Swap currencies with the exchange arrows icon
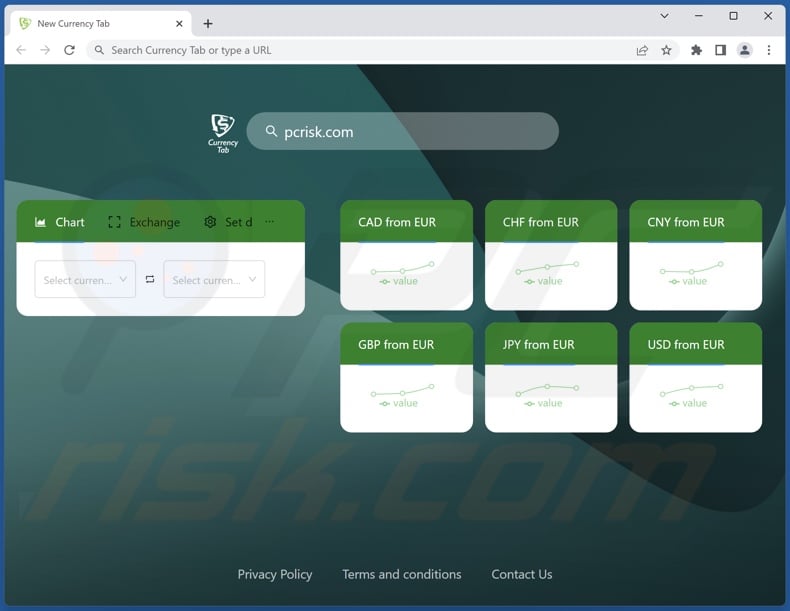The width and height of the screenshot is (790, 611). 150,279
